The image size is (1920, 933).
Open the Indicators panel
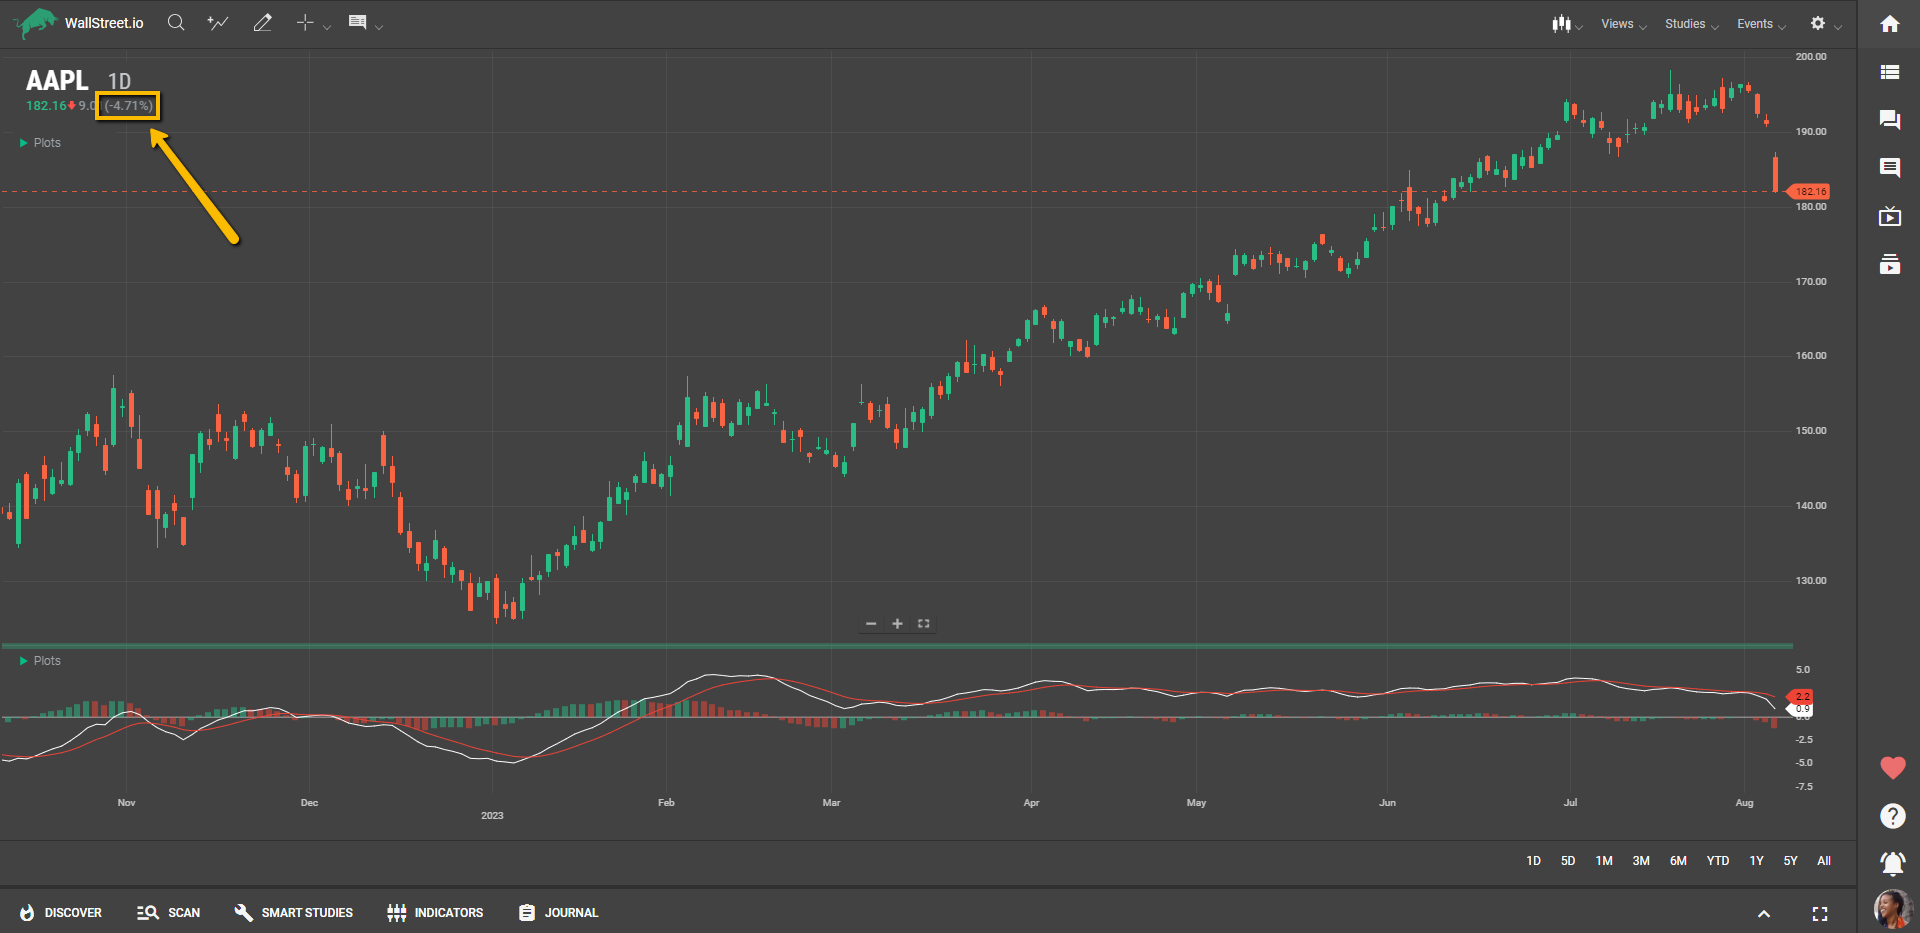(435, 913)
